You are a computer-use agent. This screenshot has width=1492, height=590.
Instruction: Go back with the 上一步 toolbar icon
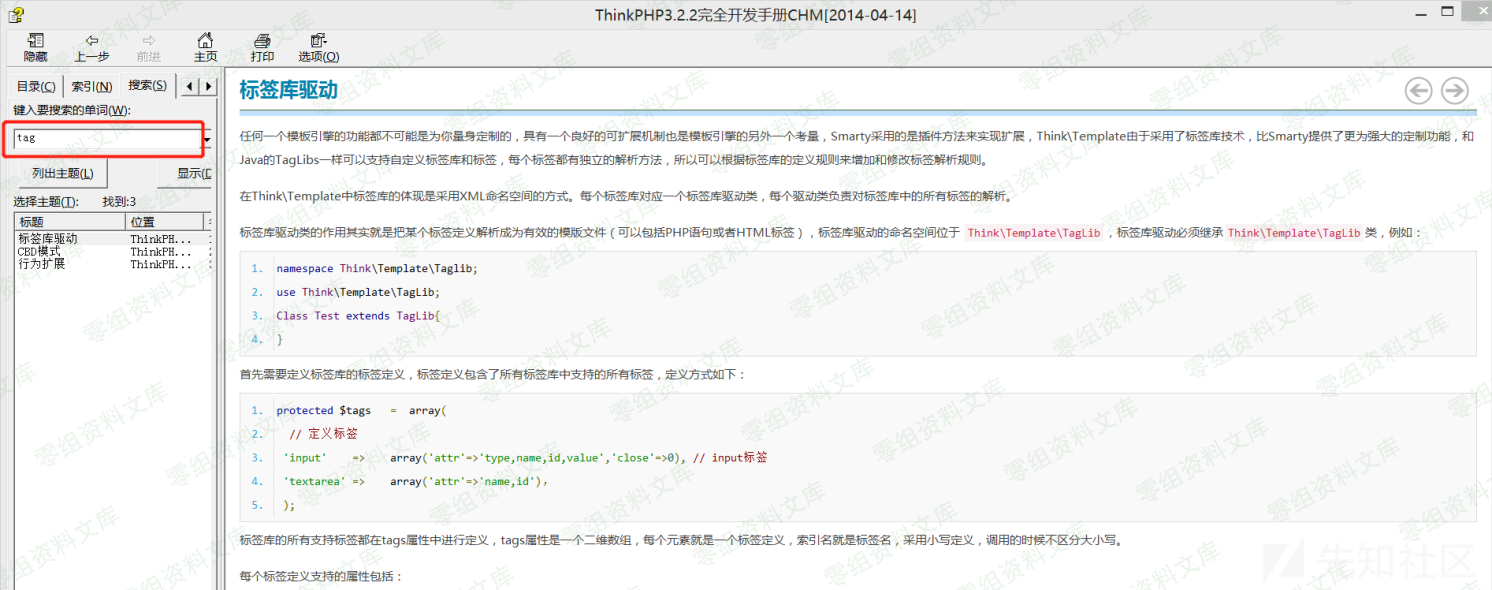(92, 47)
